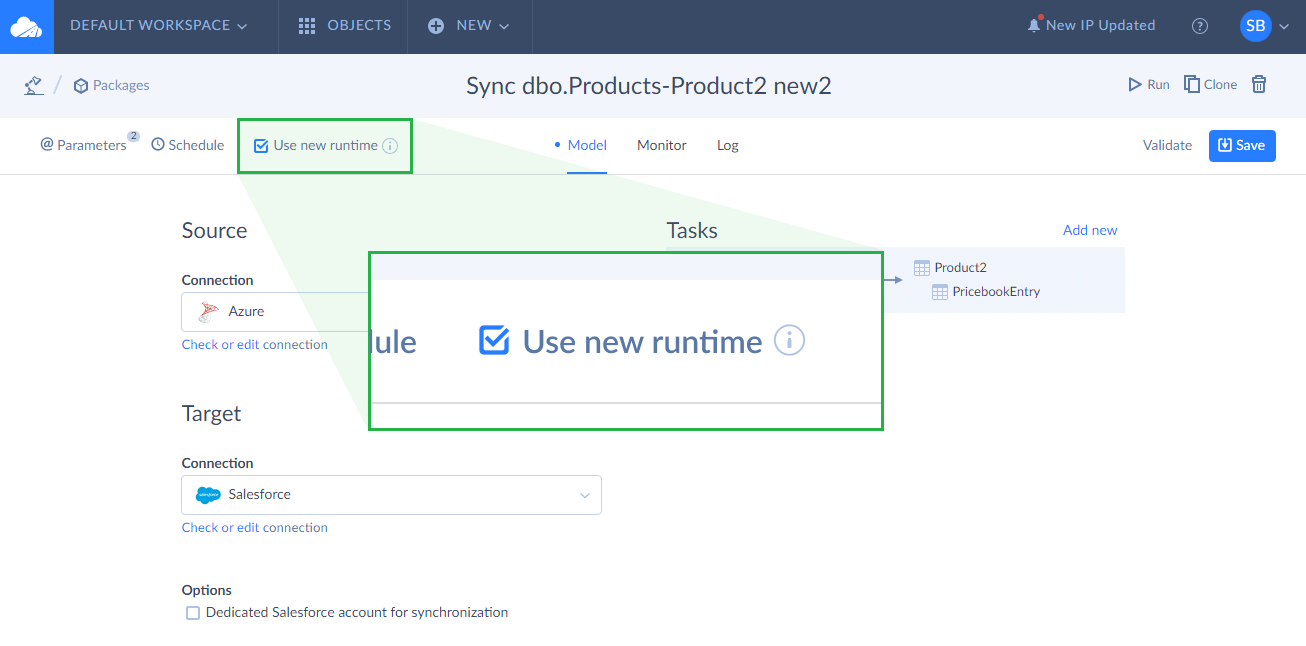Open the help question mark icon
This screenshot has width=1306, height=646.
pyautogui.click(x=1200, y=26)
